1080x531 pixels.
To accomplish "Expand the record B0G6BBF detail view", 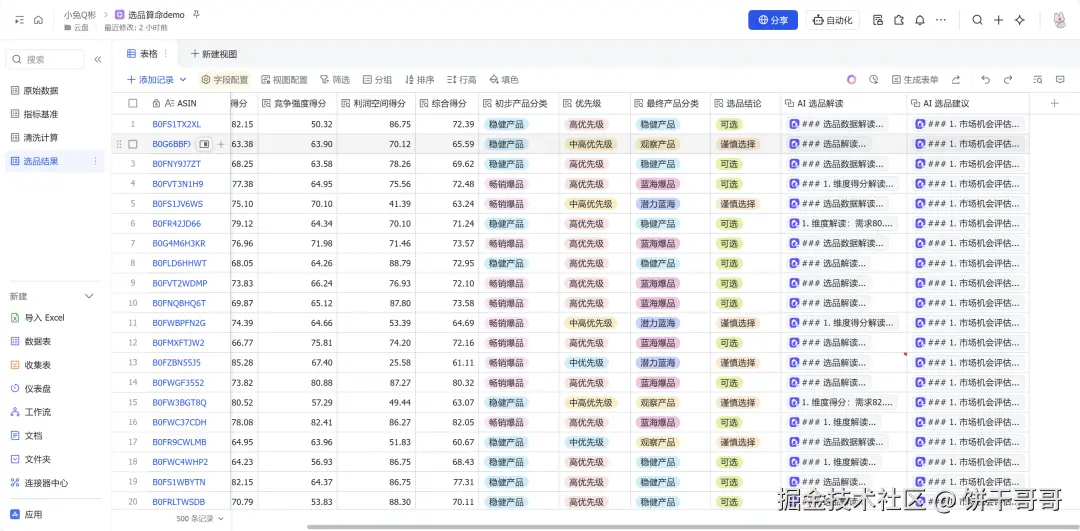I will pos(204,144).
